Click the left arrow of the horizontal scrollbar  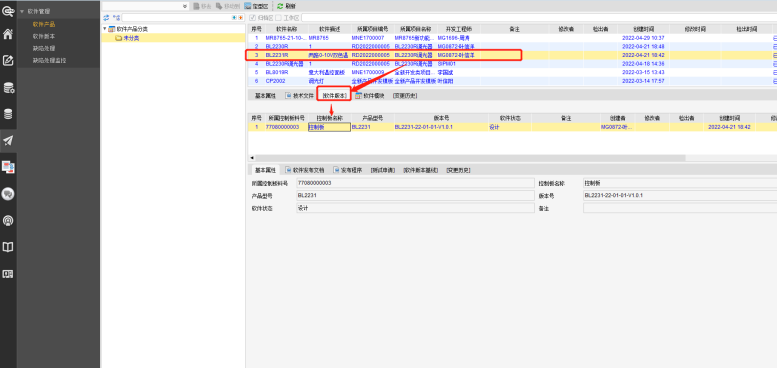[x=252, y=158]
